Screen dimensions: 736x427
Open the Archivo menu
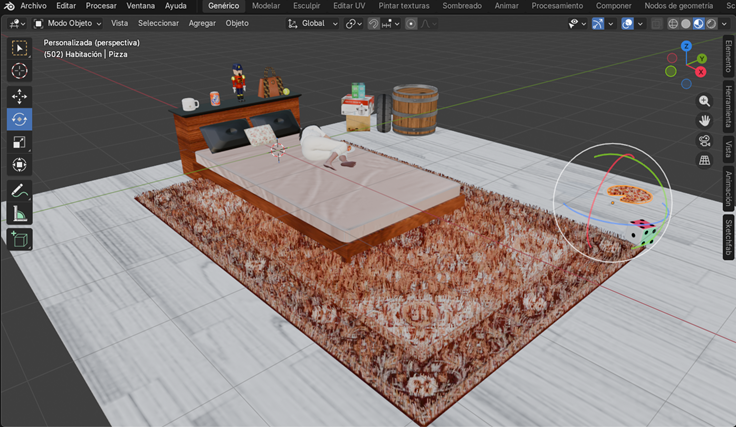[33, 6]
